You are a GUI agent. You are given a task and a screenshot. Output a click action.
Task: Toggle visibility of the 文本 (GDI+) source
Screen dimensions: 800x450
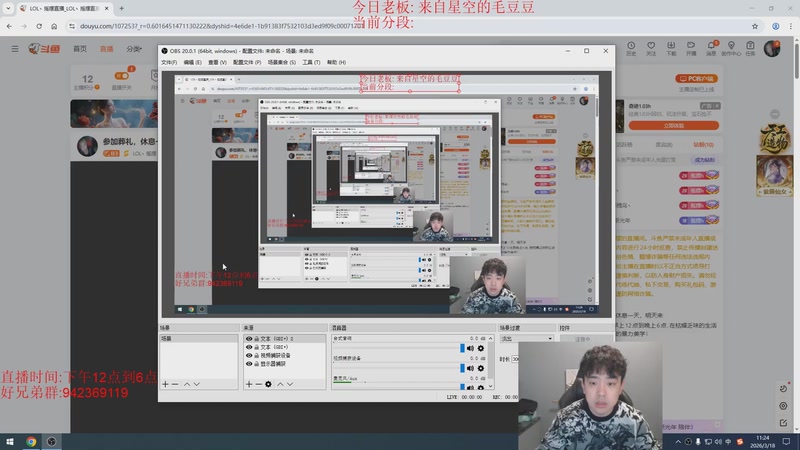(x=249, y=347)
